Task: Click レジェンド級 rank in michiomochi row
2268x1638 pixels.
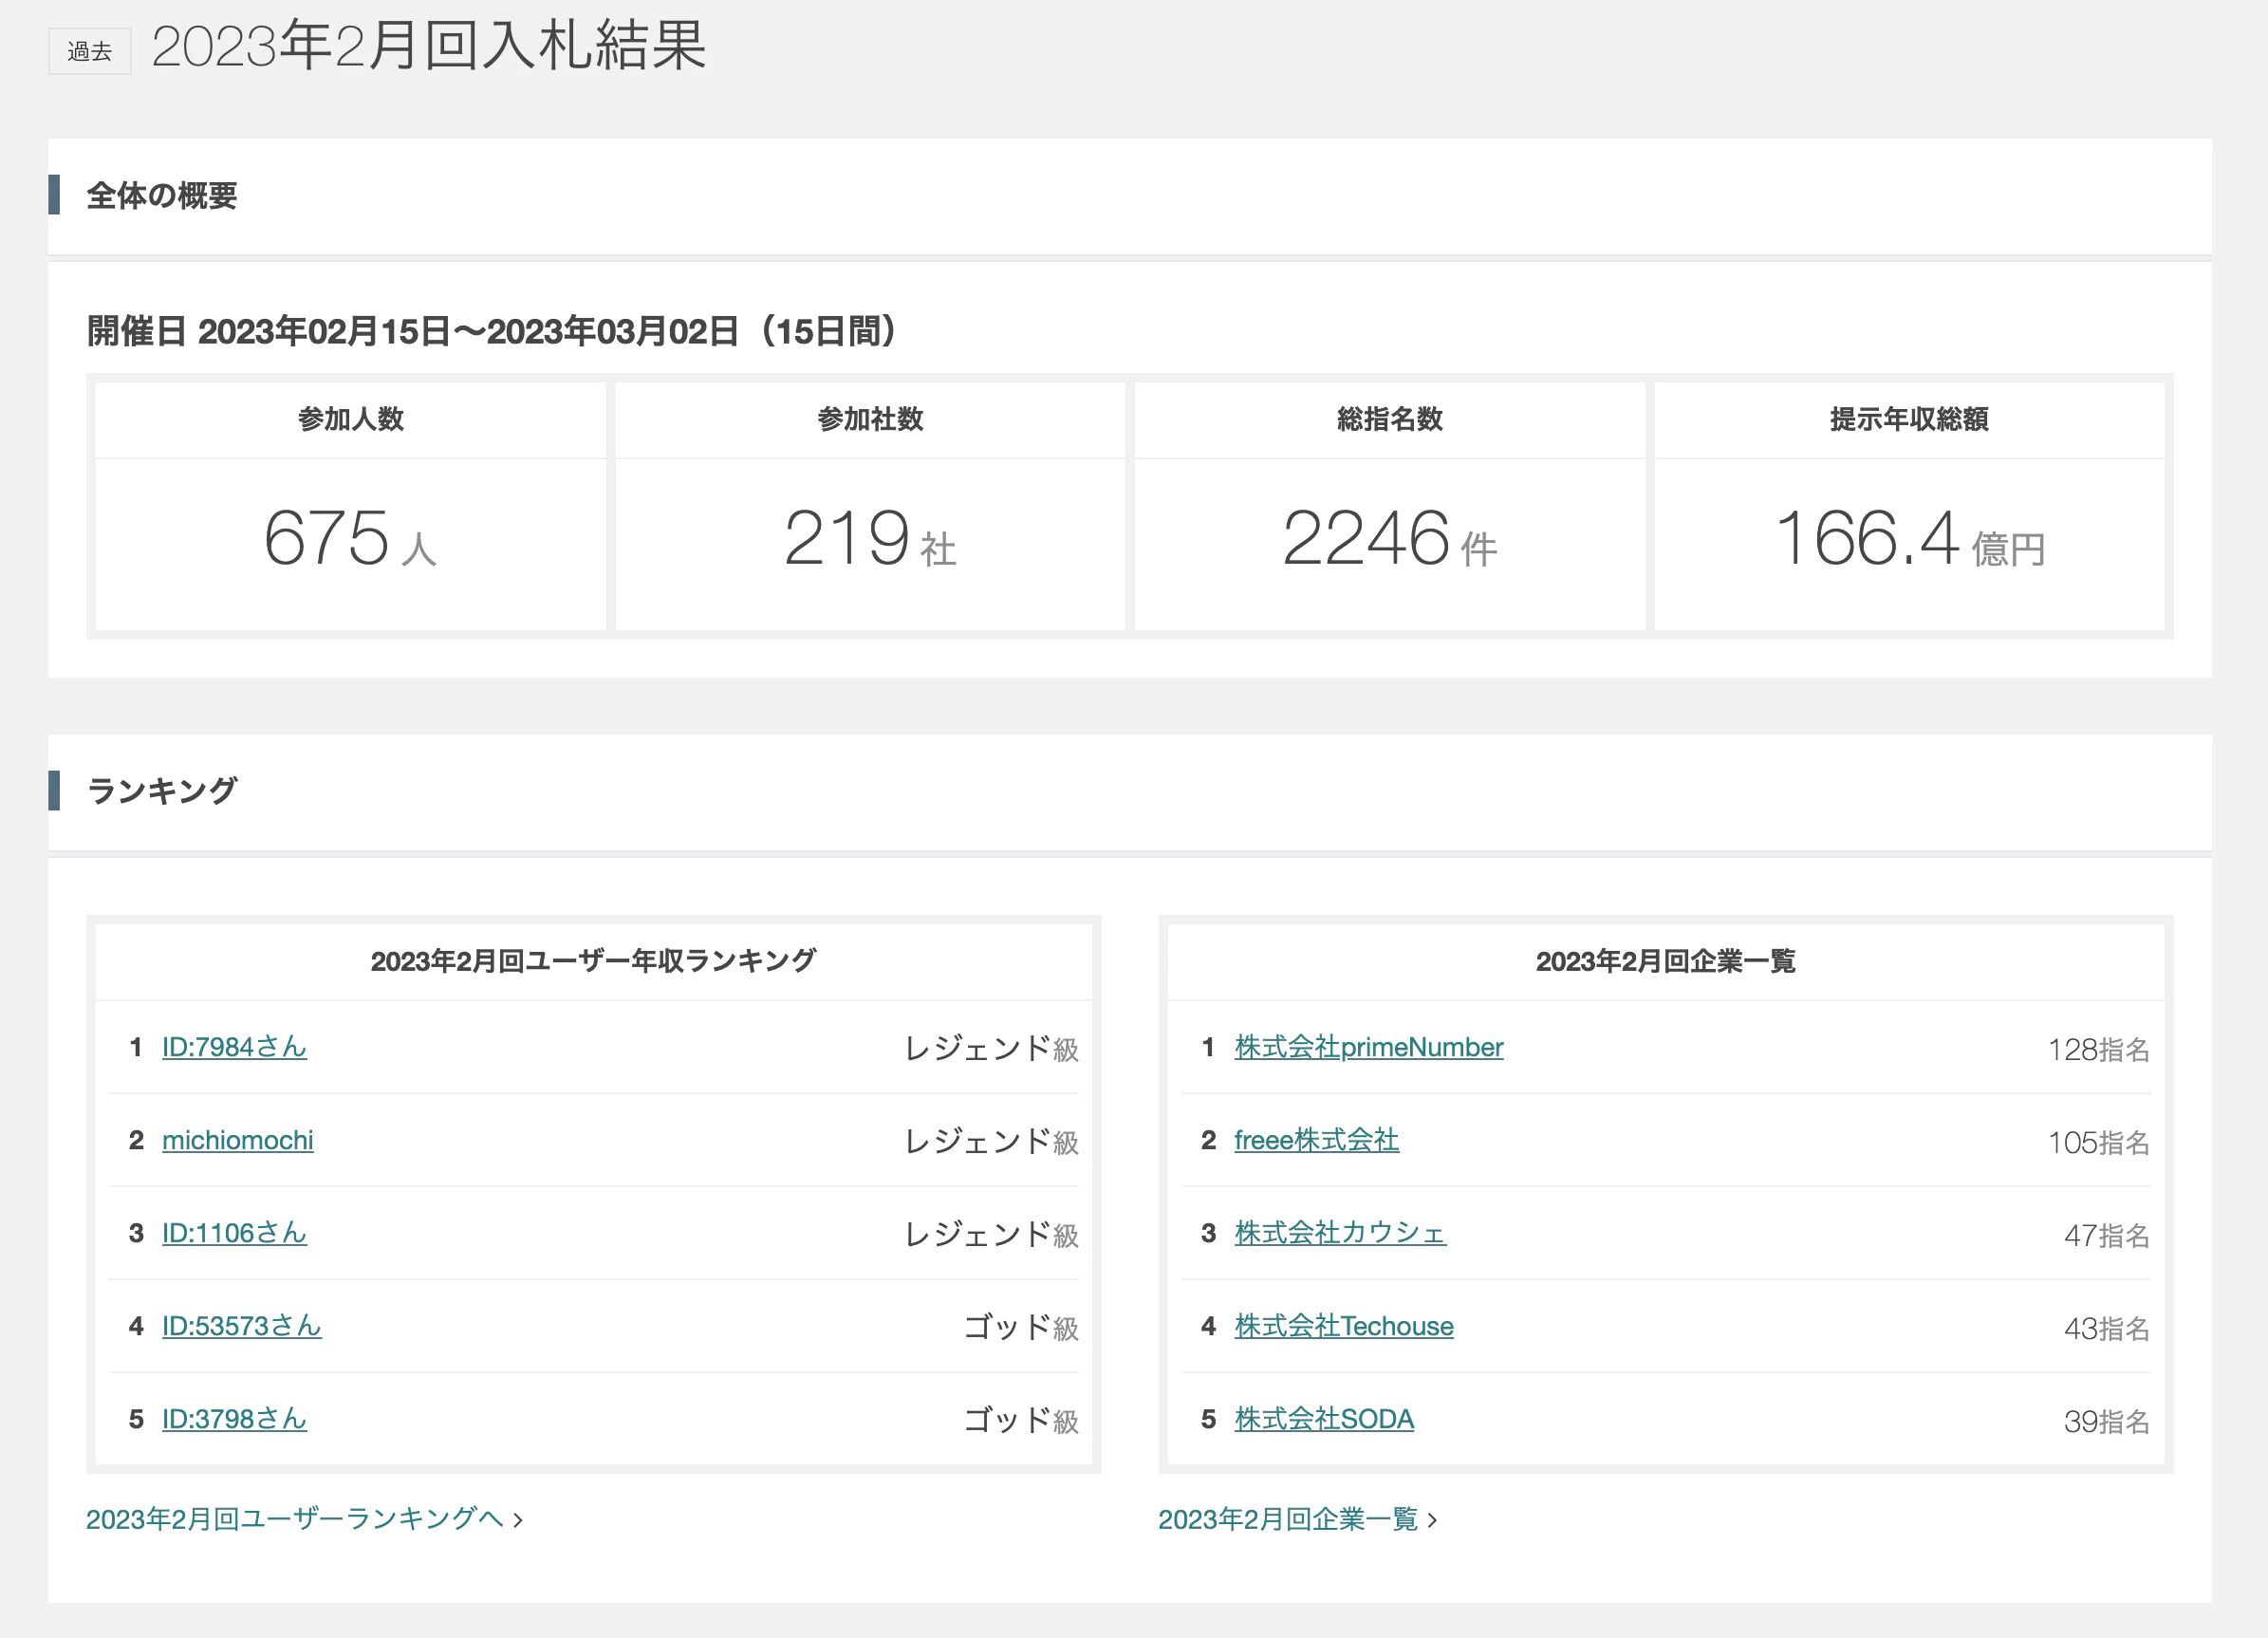Action: [991, 1141]
